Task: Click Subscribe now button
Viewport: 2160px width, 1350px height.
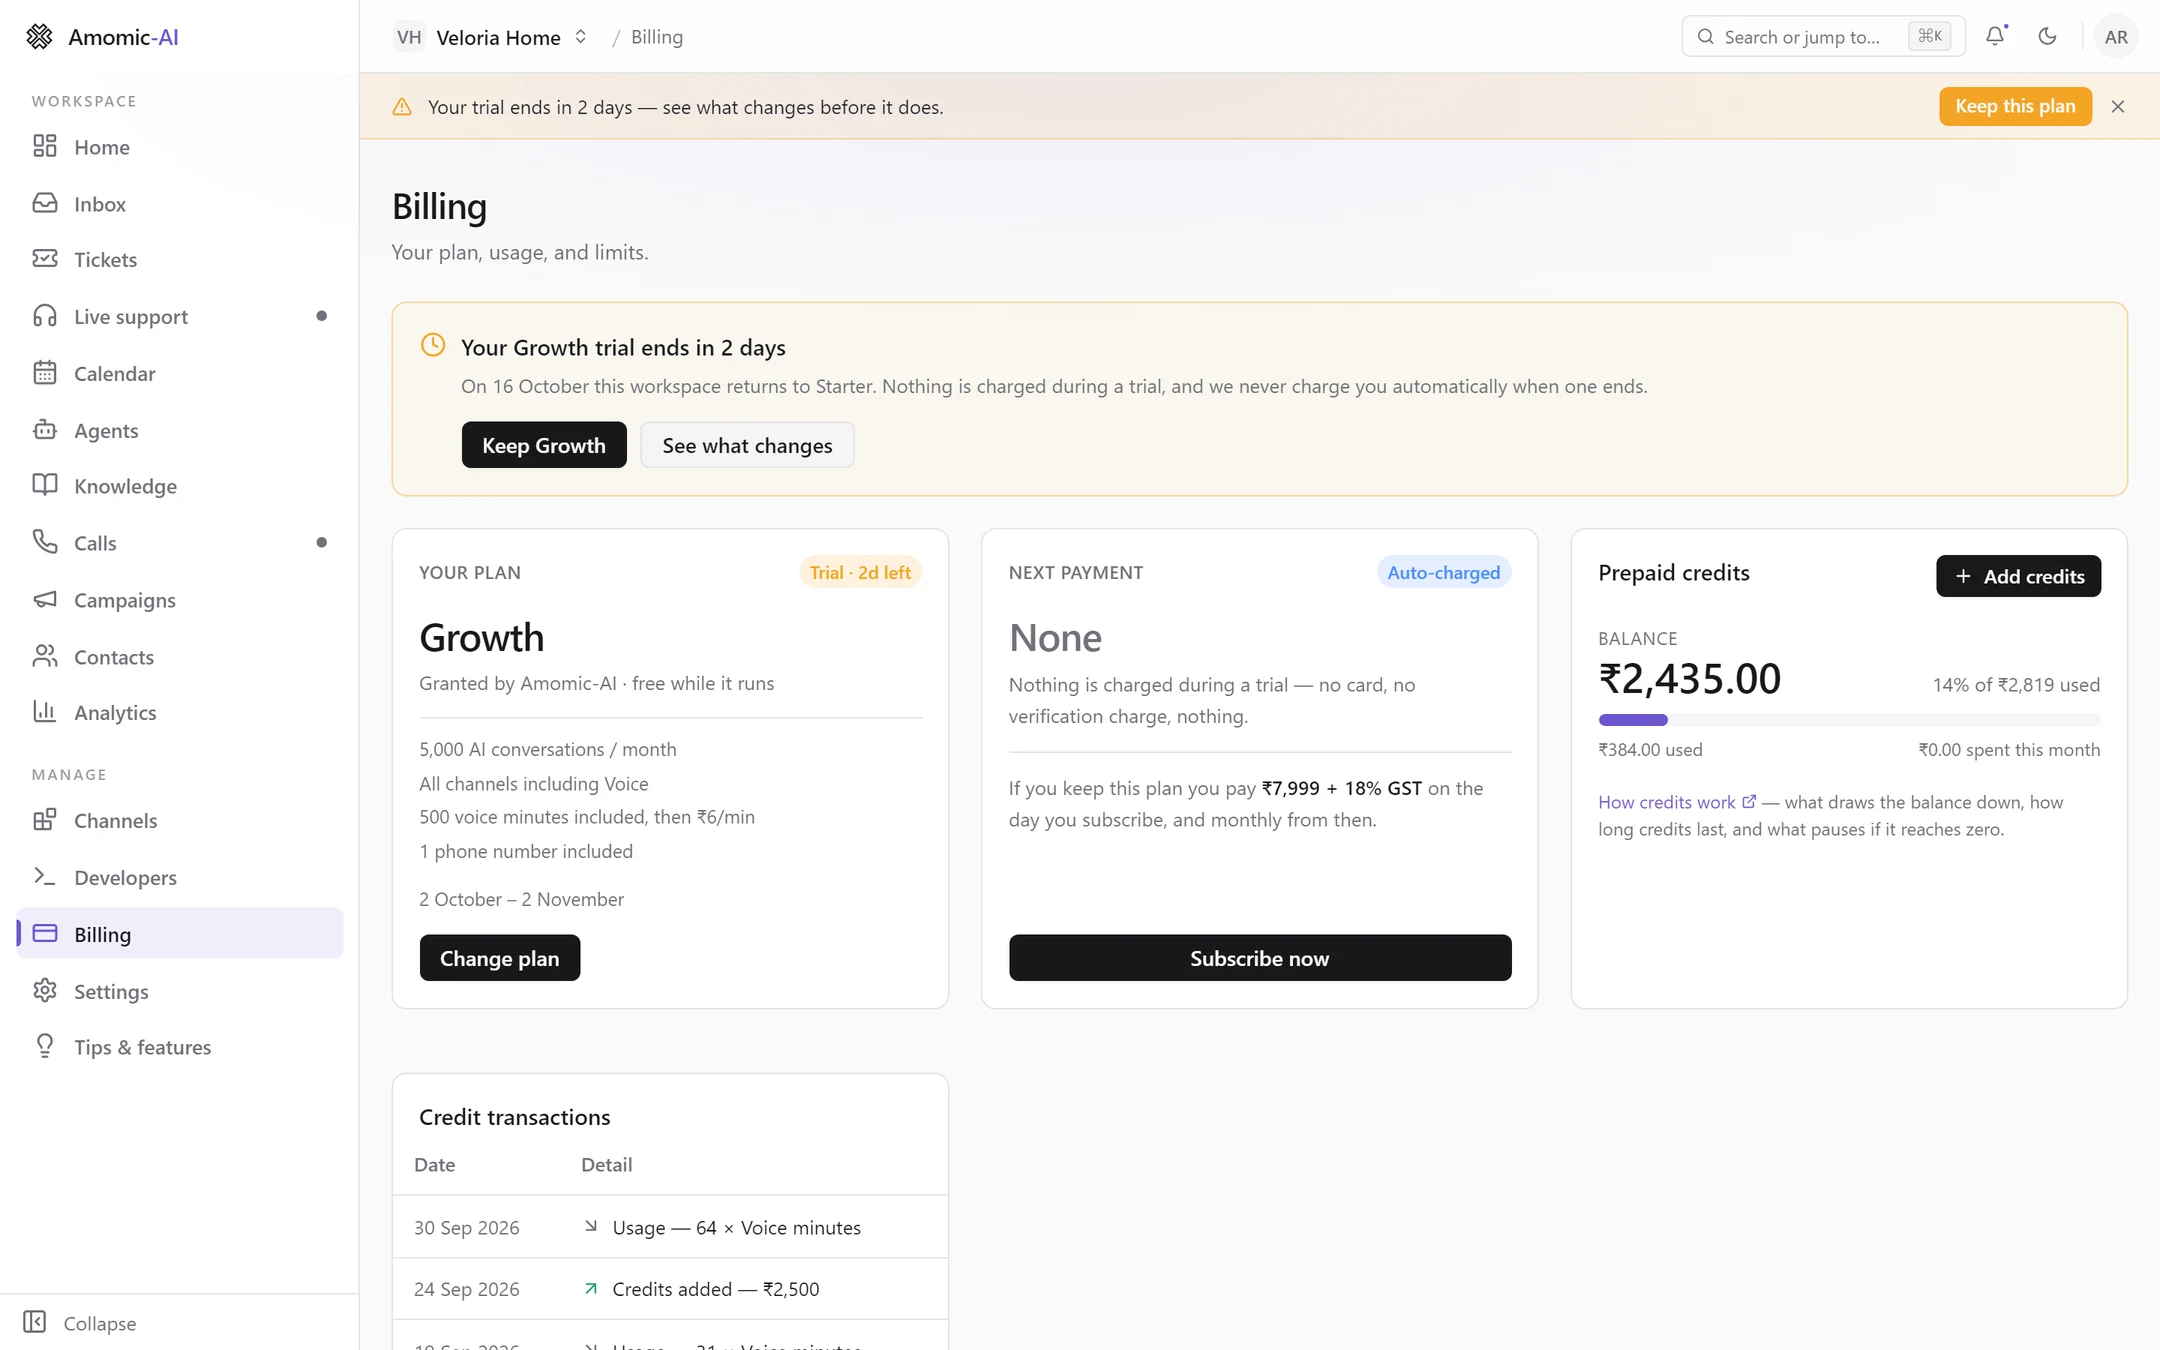Action: point(1259,958)
